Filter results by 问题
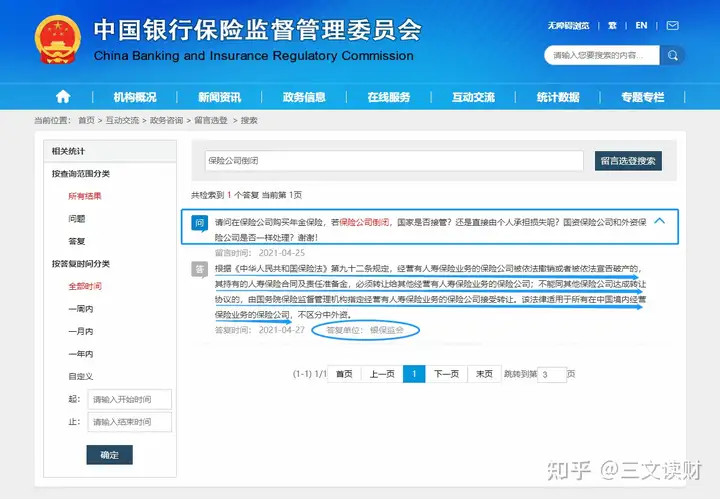 point(77,219)
